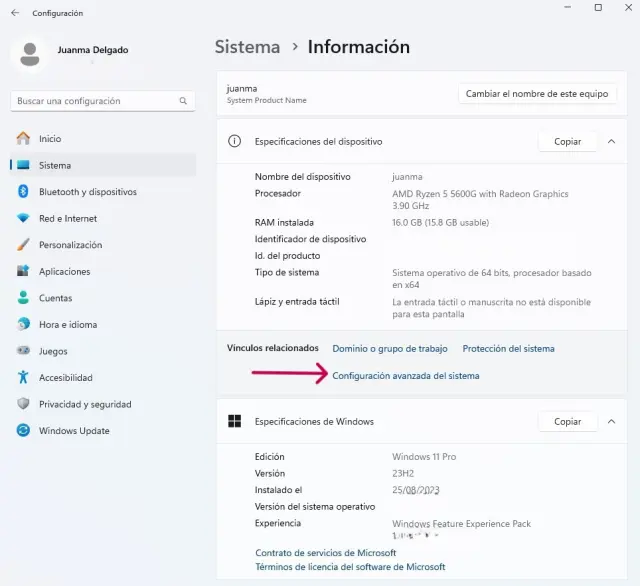
Task: Click the Windows Update icon
Action: (23, 431)
